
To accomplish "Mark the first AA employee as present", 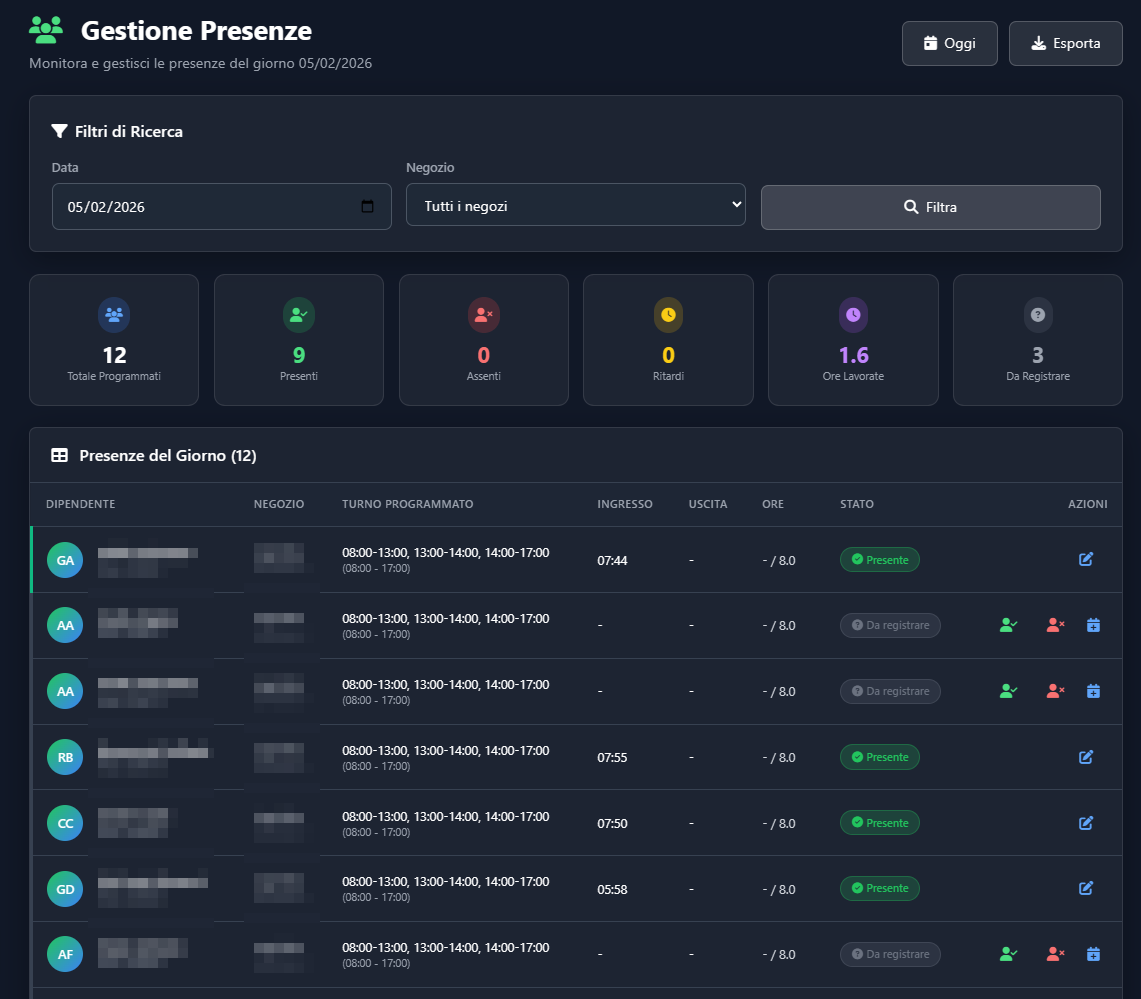I will point(1008,625).
